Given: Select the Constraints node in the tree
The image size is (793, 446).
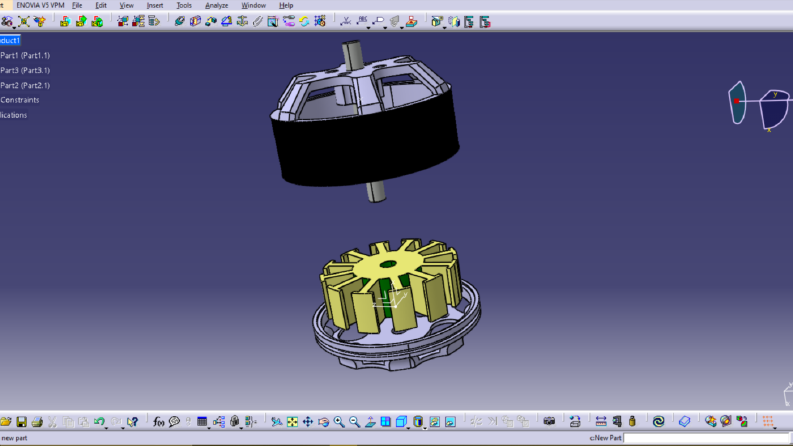Looking at the screenshot, I should pos(19,100).
